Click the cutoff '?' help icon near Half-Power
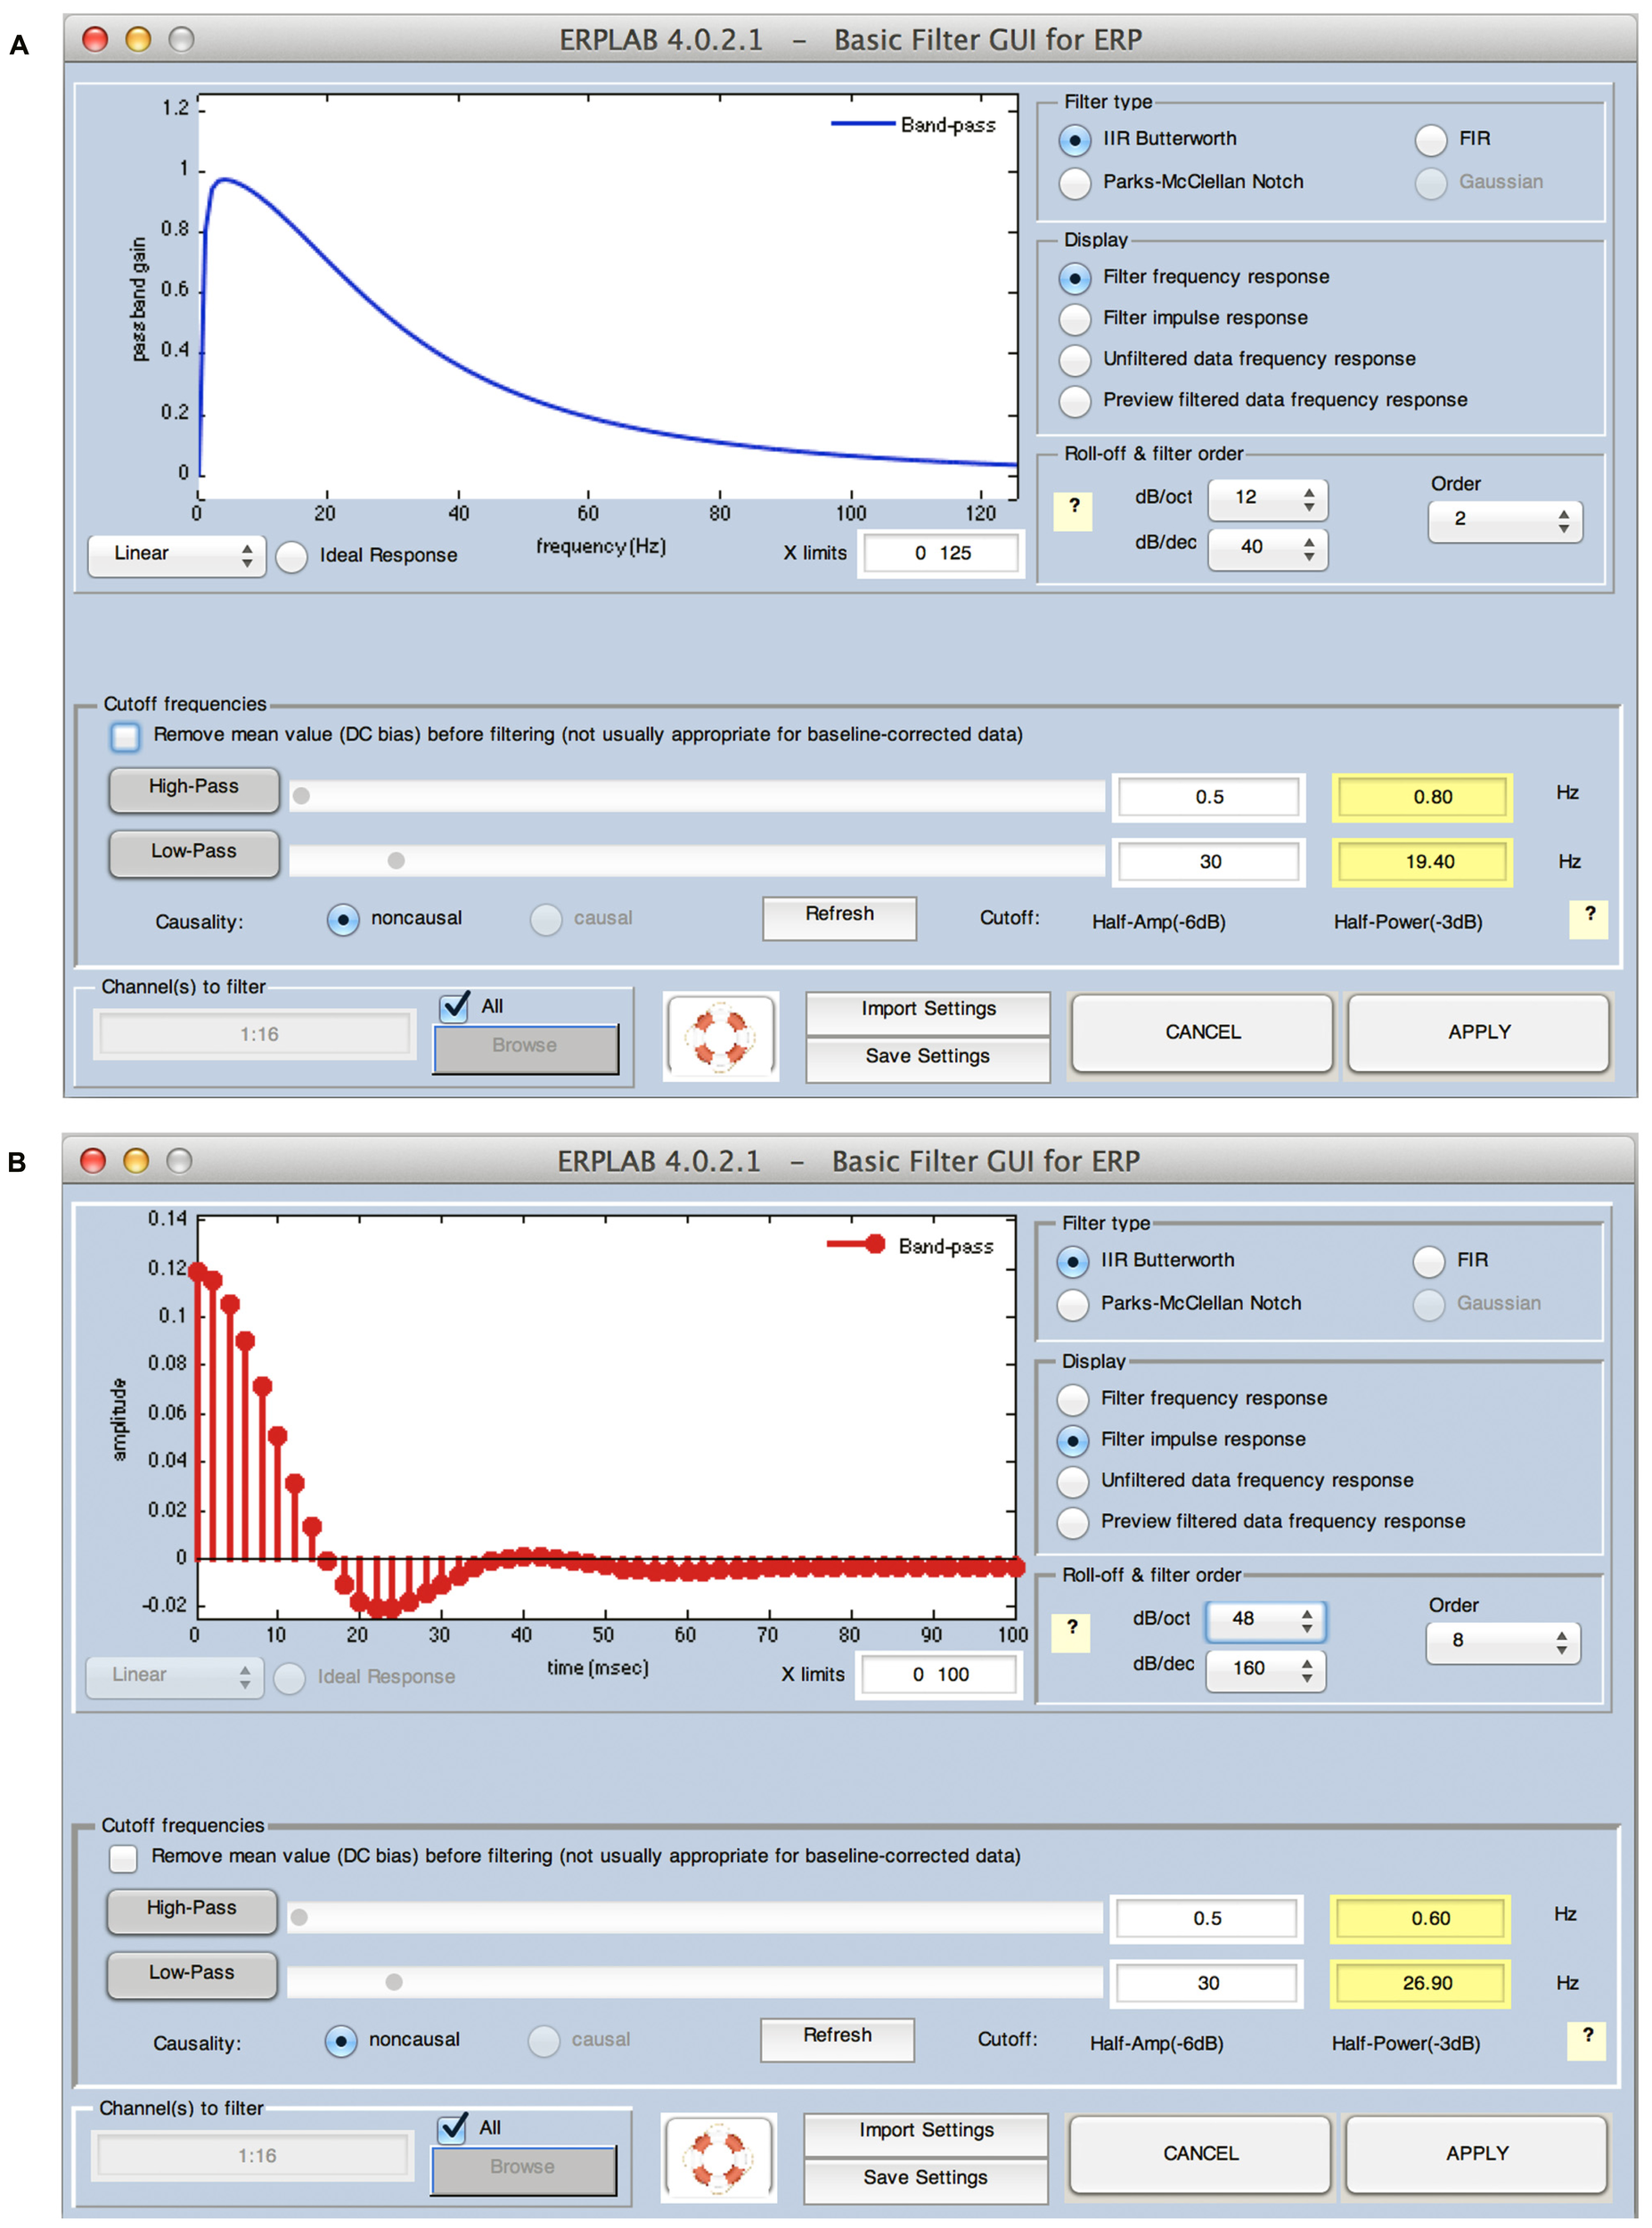This screenshot has height=2228, width=1652. [1590, 920]
